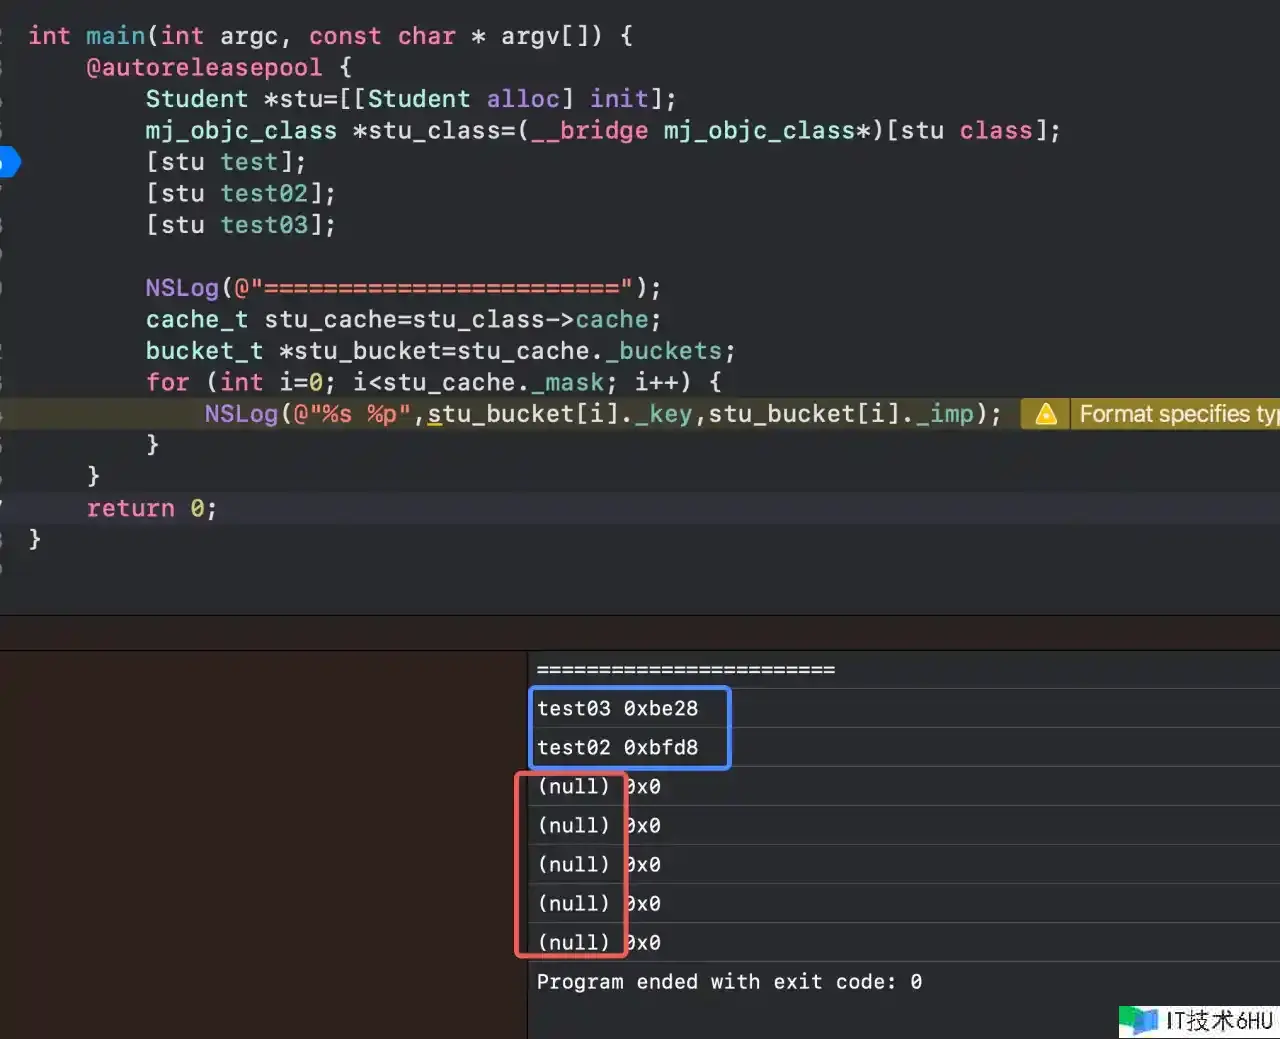Toggle the breakpoint on [stu test] line
Image resolution: width=1280 pixels, height=1039 pixels.
pyautogui.click(x=8, y=162)
